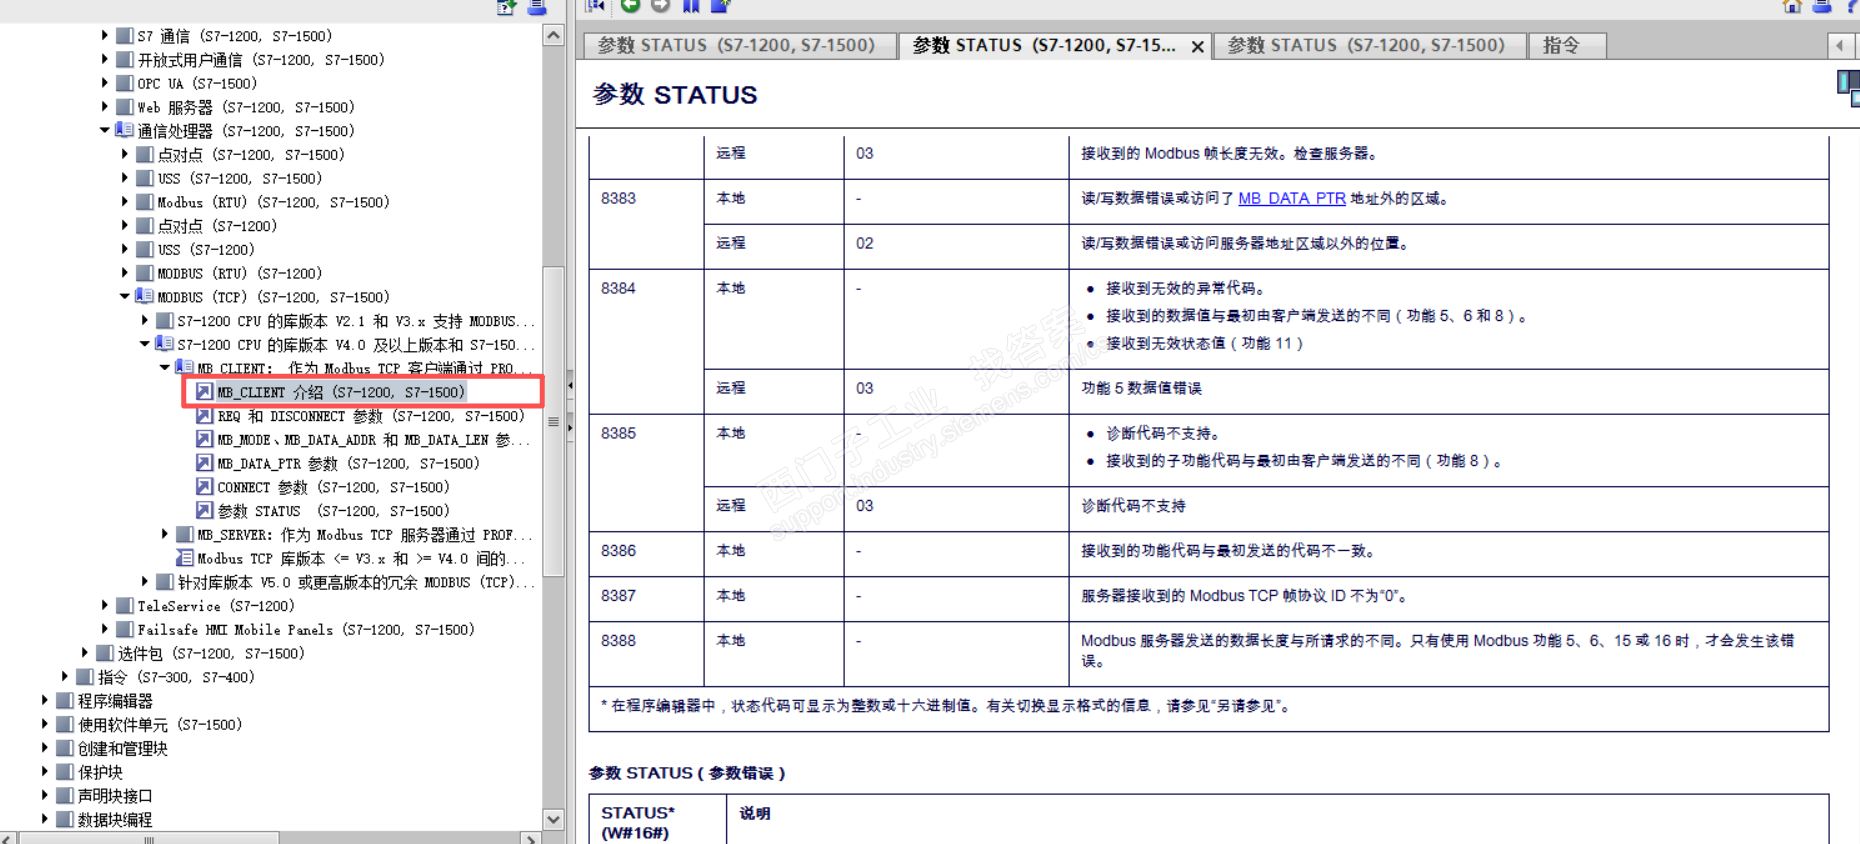Click the closed-book icon of 程序编辑器
Viewport: 1860px width, 844px height.
pos(65,700)
